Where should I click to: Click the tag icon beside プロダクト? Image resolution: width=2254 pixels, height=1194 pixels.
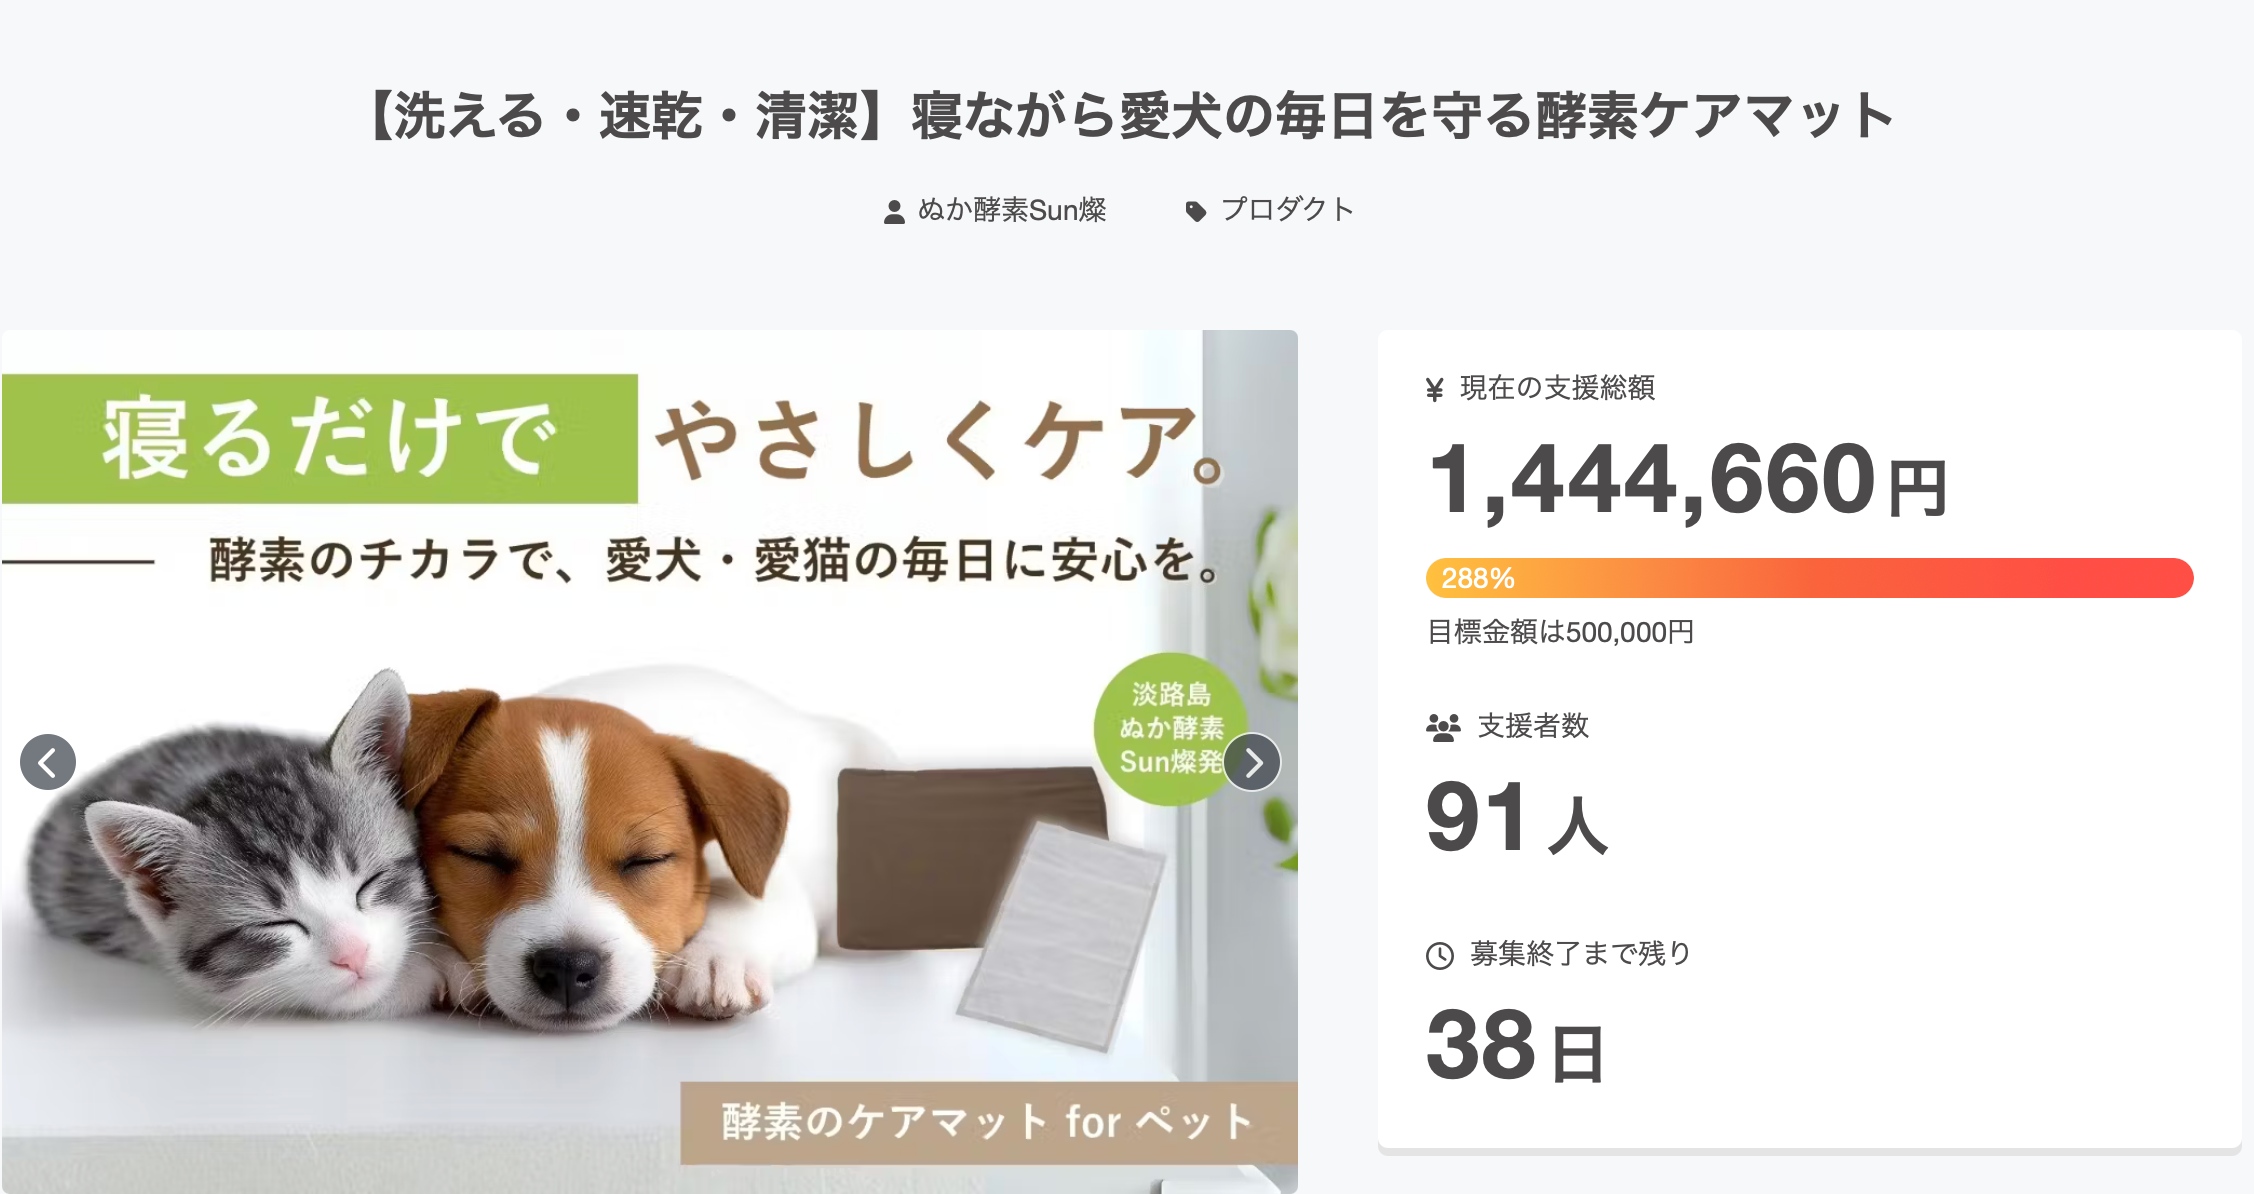click(1195, 211)
